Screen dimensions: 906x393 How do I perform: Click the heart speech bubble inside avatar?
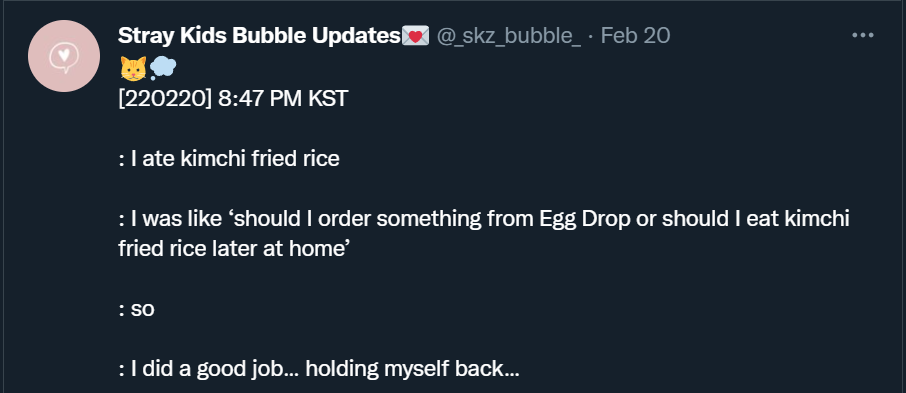tap(64, 57)
